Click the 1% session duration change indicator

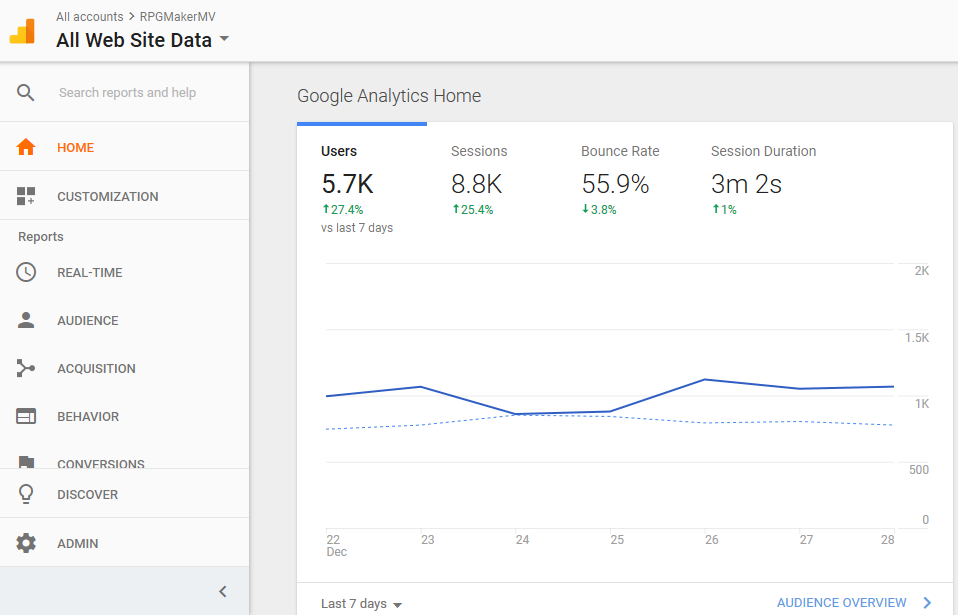pos(725,209)
